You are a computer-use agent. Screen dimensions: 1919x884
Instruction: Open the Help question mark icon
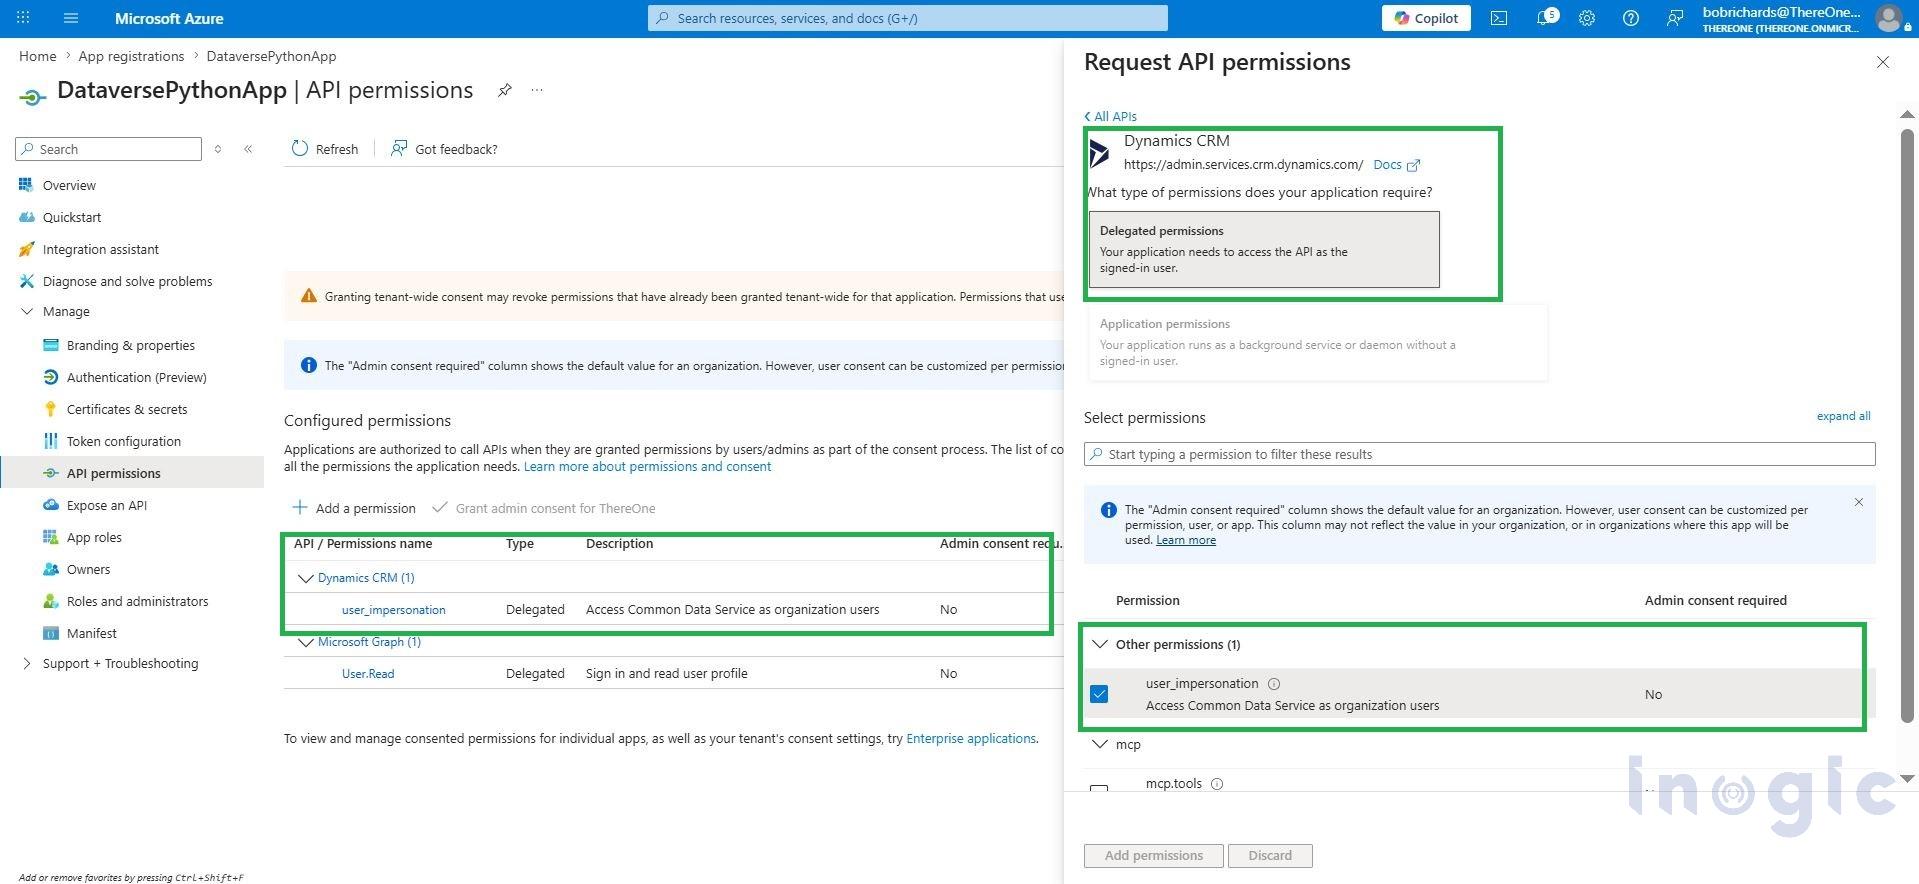pyautogui.click(x=1631, y=18)
